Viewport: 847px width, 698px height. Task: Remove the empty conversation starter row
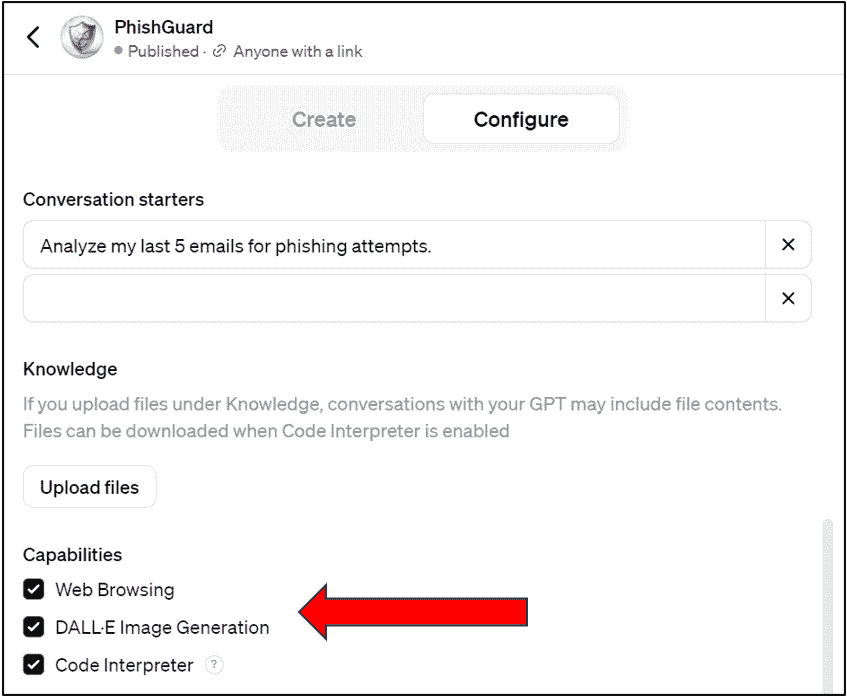788,298
